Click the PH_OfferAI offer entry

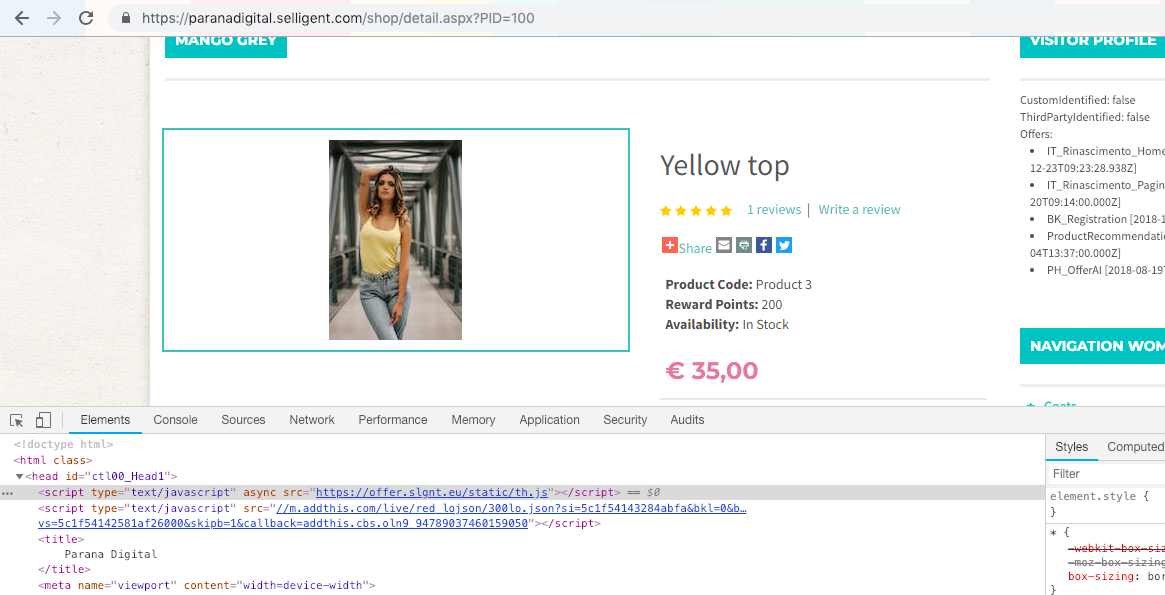coord(1106,270)
